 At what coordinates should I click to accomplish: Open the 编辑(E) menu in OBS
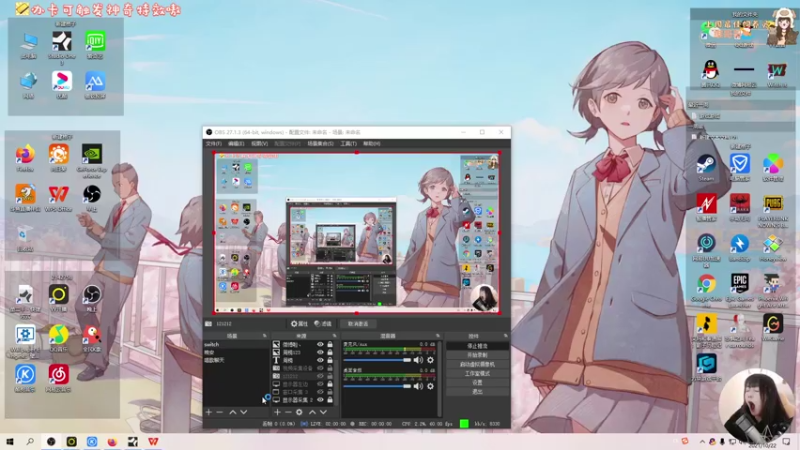coord(236,144)
